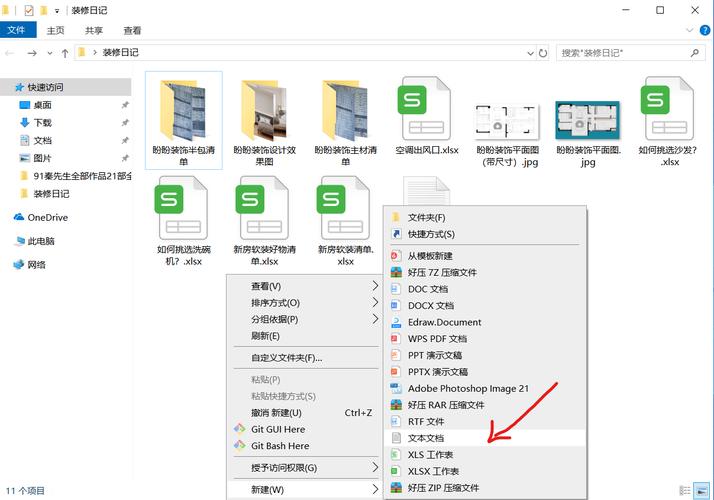The width and height of the screenshot is (714, 500).
Task: Click 刷新(E) in the context menu
Action: point(305,336)
